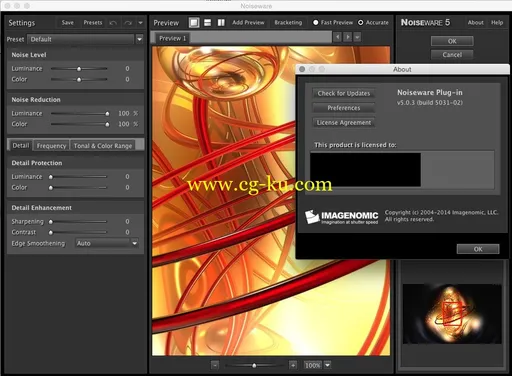
Task: Click Add Preview in toolbar
Action: pos(248,23)
